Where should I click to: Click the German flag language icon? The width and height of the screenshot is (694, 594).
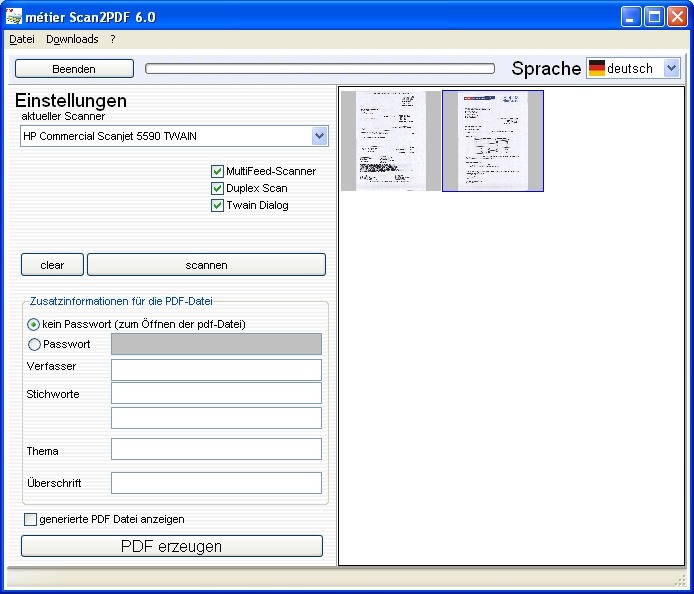597,69
